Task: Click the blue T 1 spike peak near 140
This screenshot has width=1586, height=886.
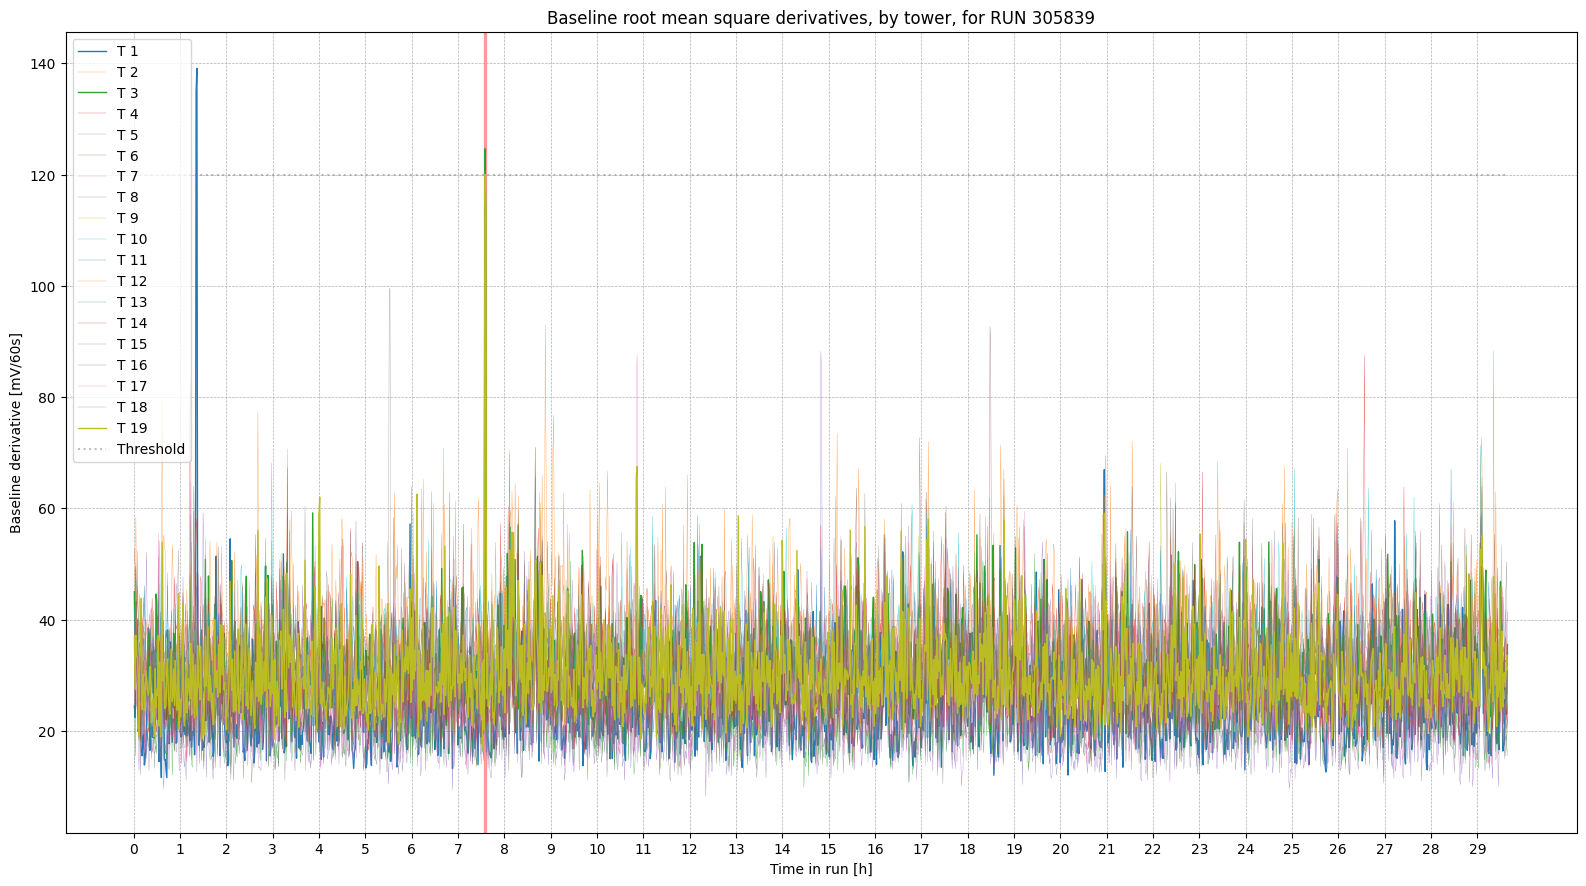Action: pos(197,70)
